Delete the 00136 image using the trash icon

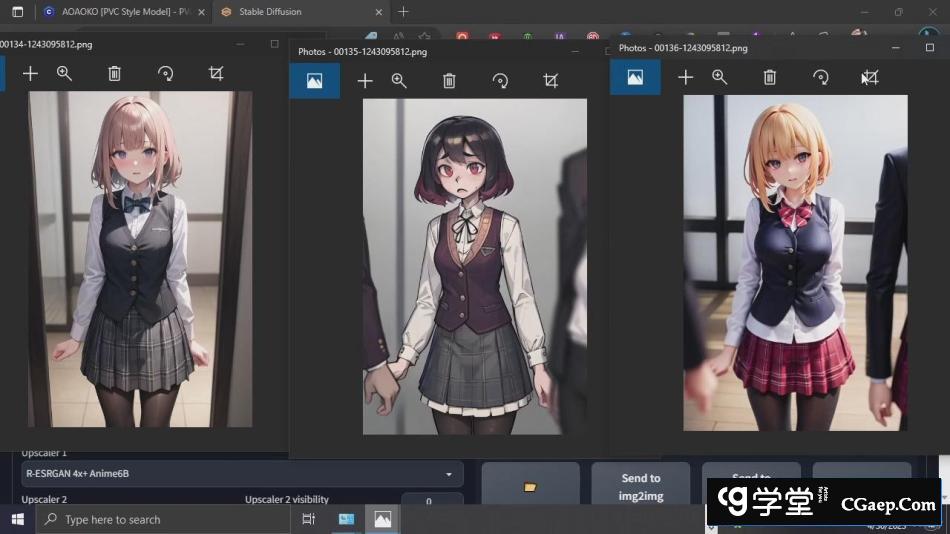click(770, 77)
